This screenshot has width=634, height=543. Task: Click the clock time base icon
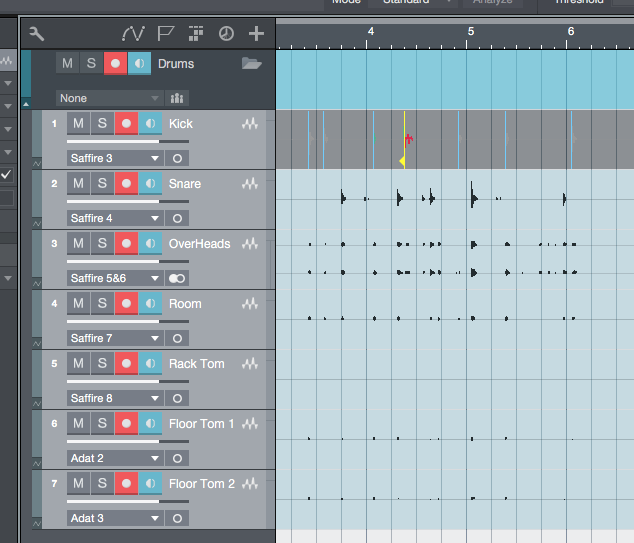226,33
